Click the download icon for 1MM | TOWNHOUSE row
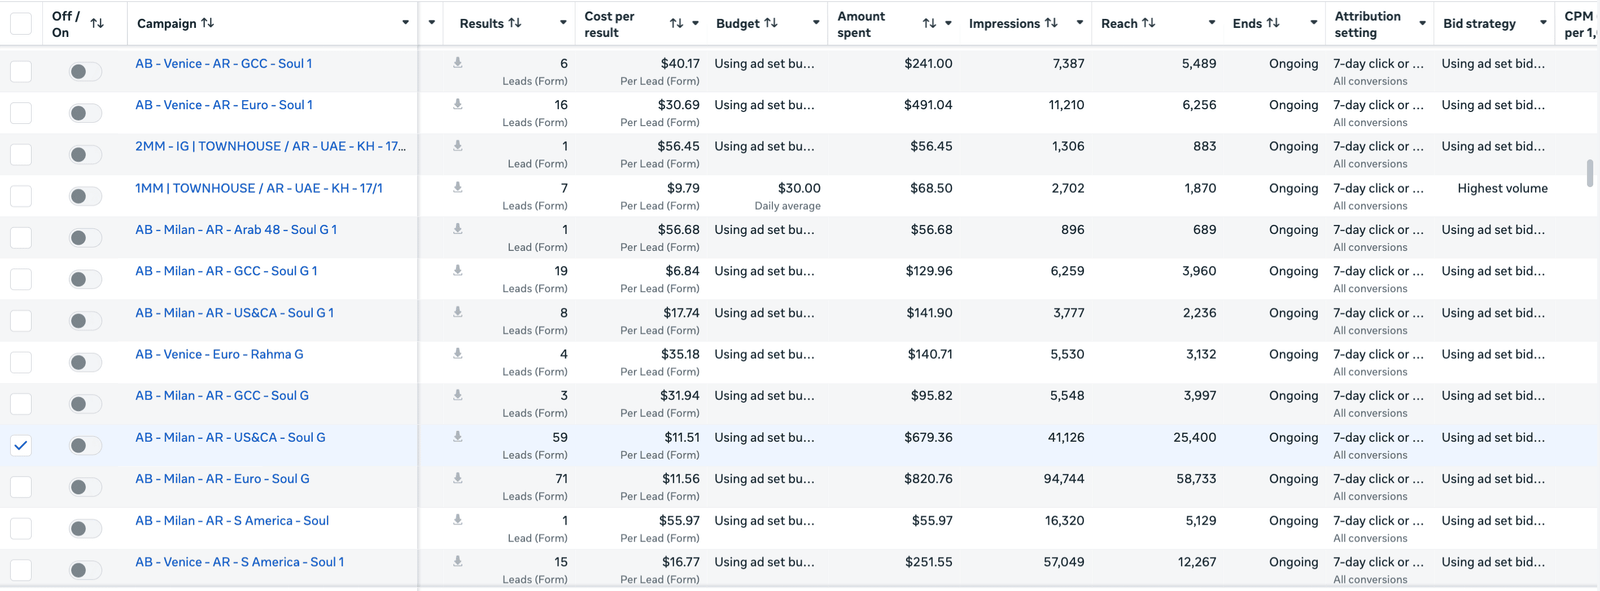The width and height of the screenshot is (1600, 591). tap(458, 188)
